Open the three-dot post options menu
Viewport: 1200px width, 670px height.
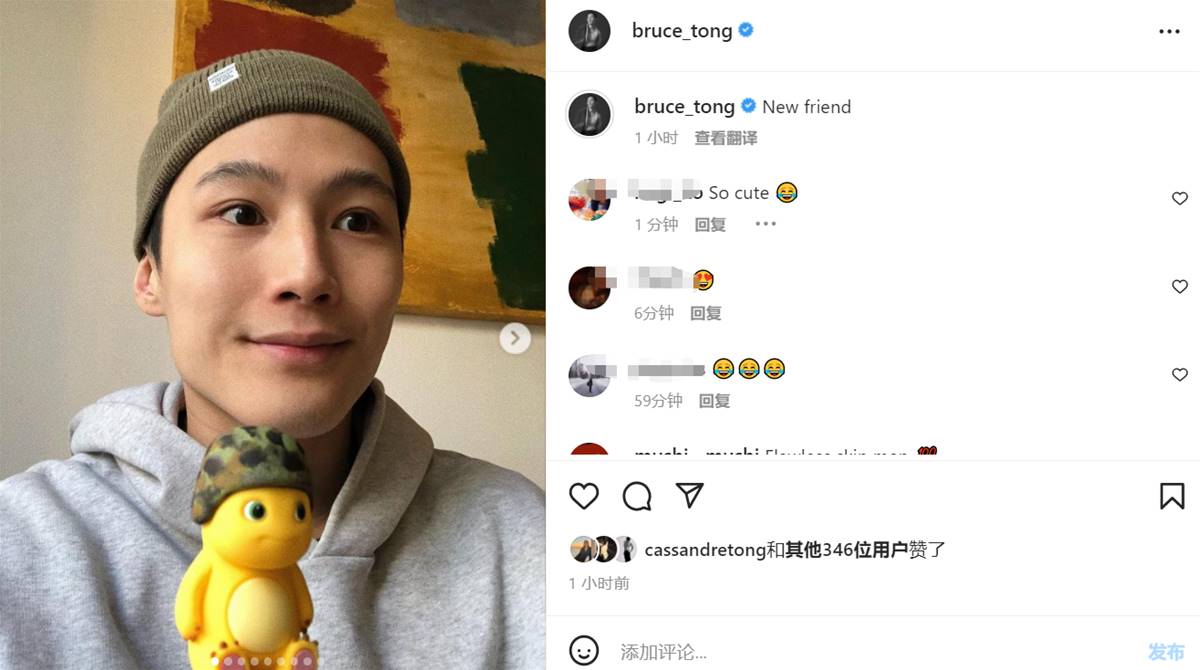tap(1169, 32)
